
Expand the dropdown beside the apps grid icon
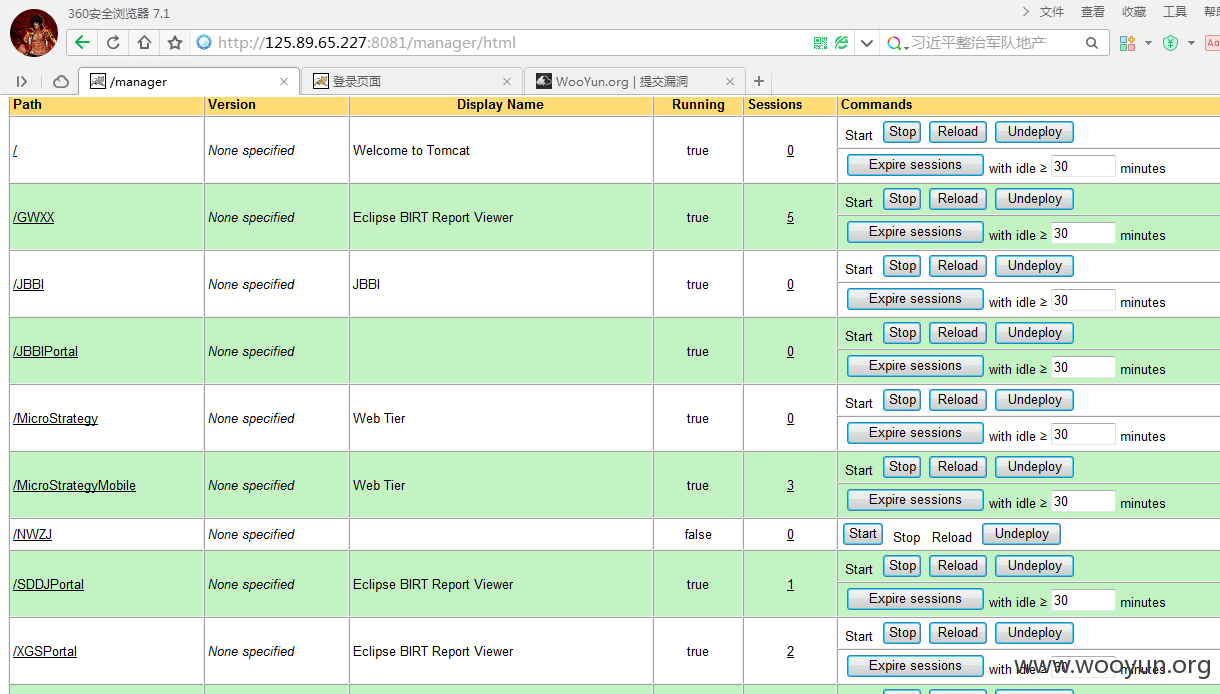1148,43
